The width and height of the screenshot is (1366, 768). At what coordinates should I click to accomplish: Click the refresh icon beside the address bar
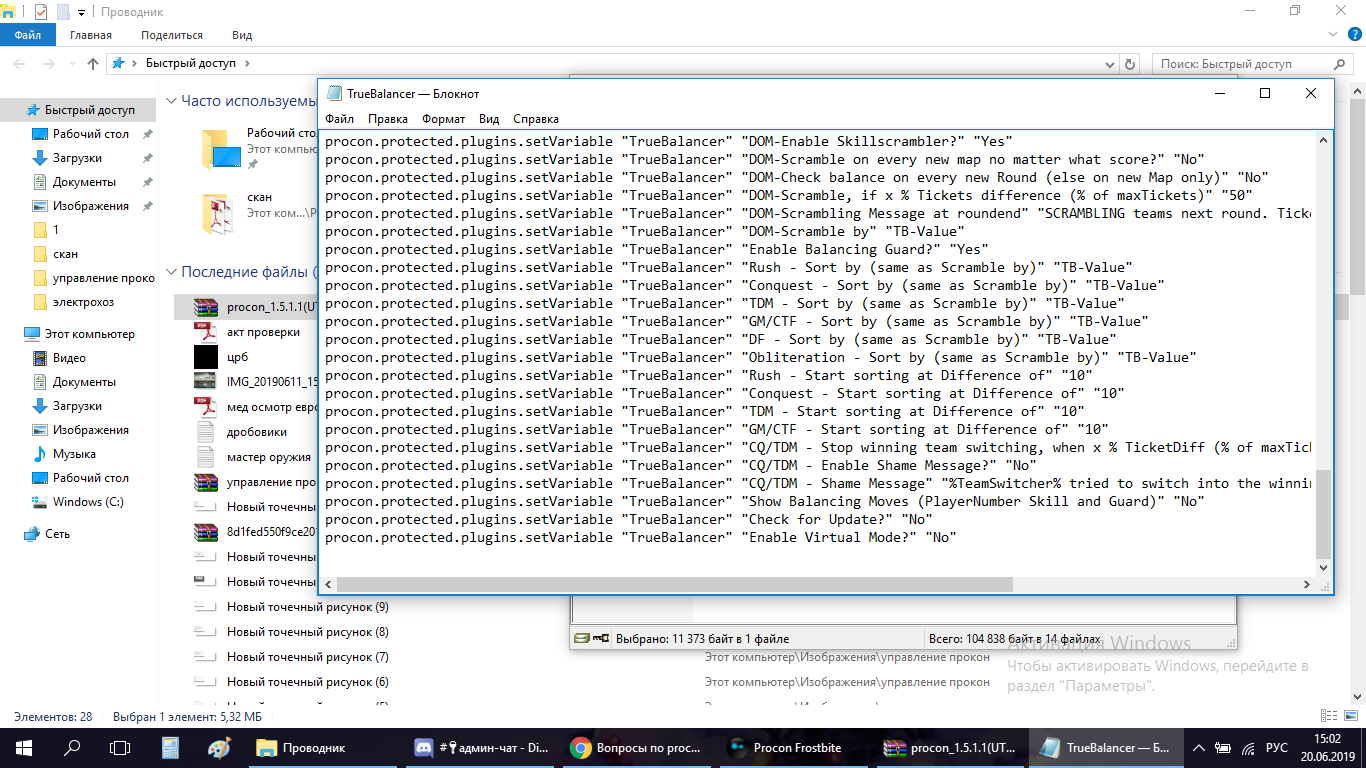1131,63
